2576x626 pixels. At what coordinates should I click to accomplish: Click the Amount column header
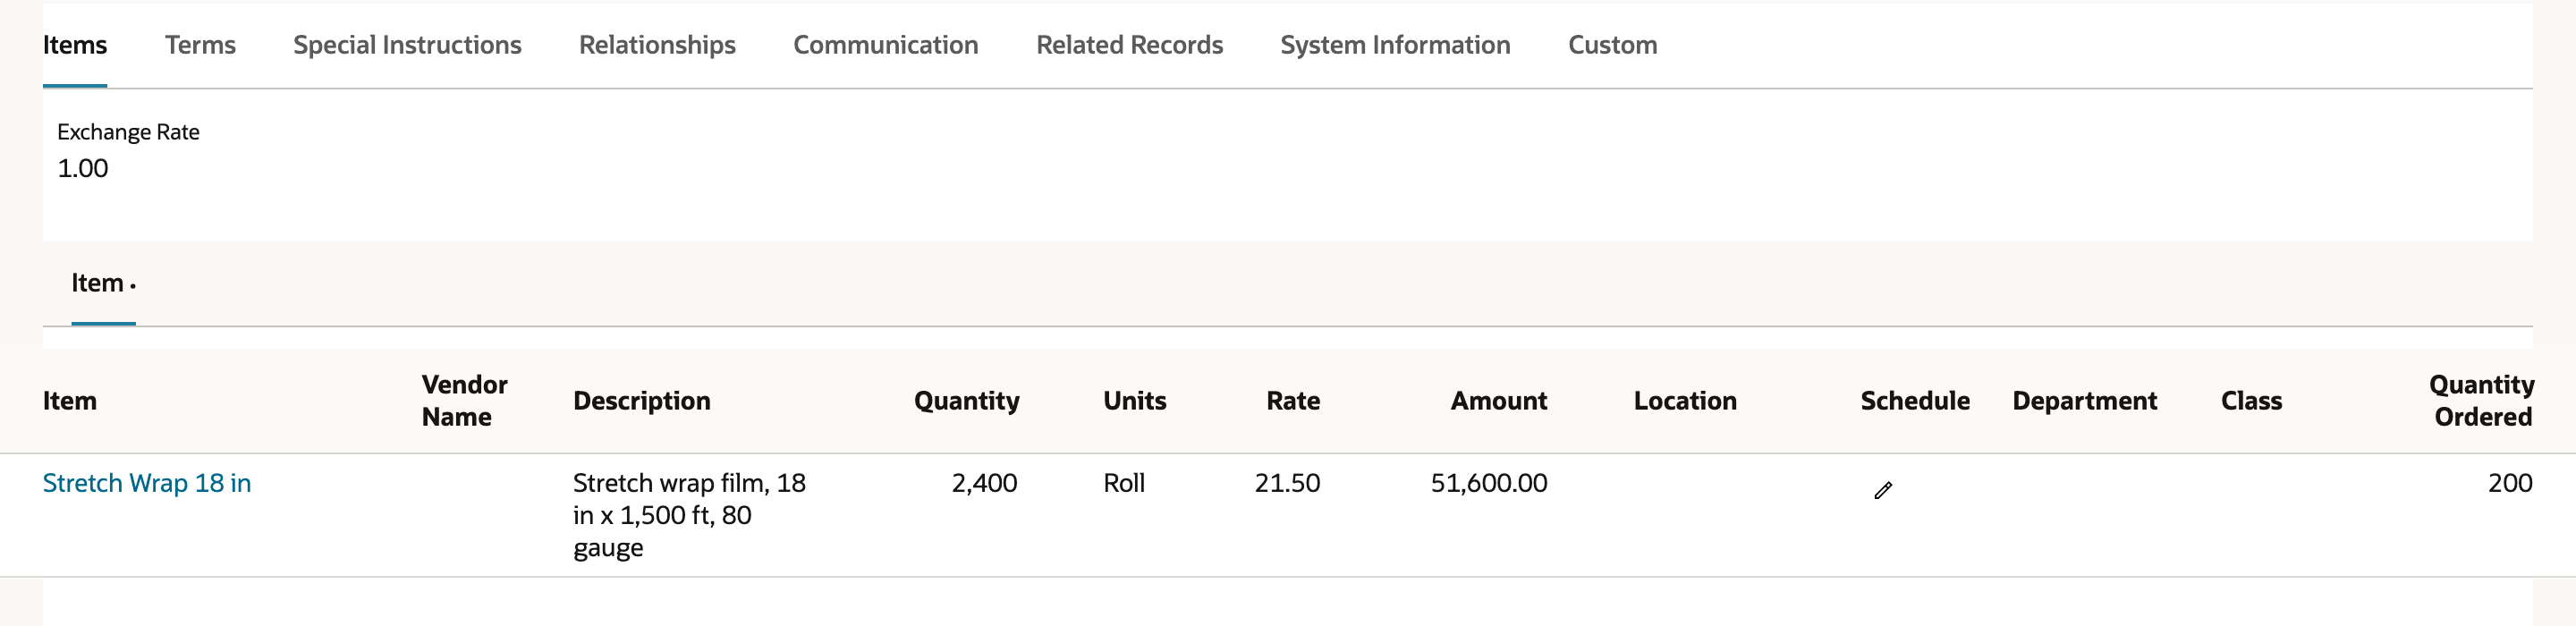pyautogui.click(x=1498, y=401)
